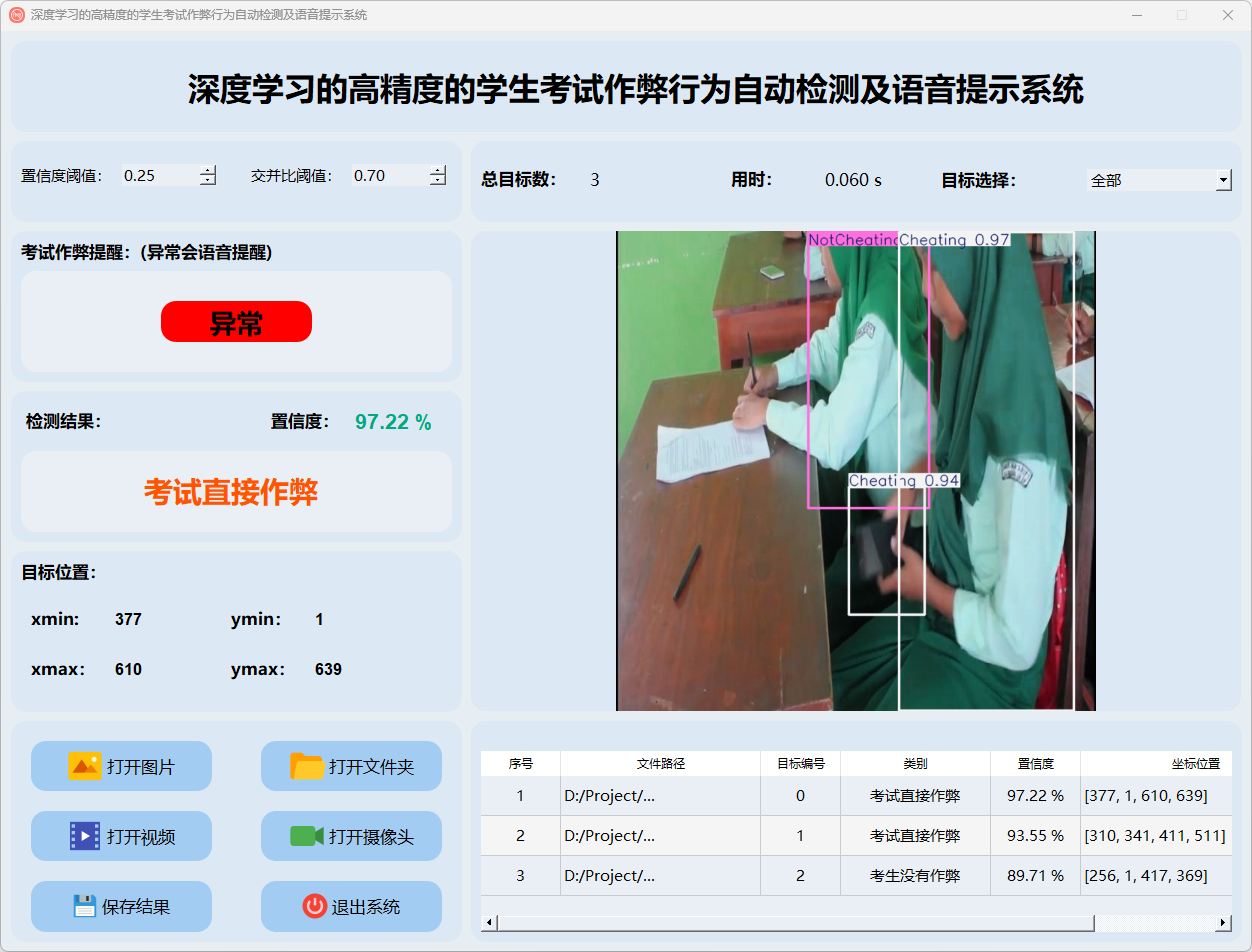This screenshot has height=952, width=1252.
Task: Click the 目标编号 column header
Action: coord(800,763)
